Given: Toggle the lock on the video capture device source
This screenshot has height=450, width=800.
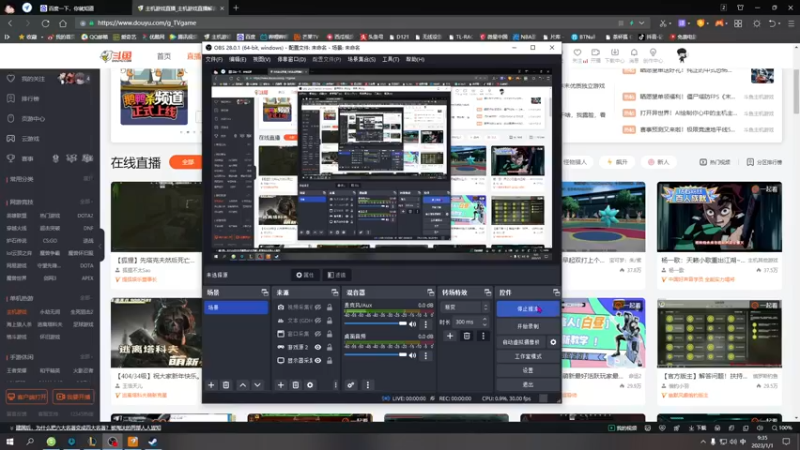Looking at the screenshot, I should [x=330, y=307].
